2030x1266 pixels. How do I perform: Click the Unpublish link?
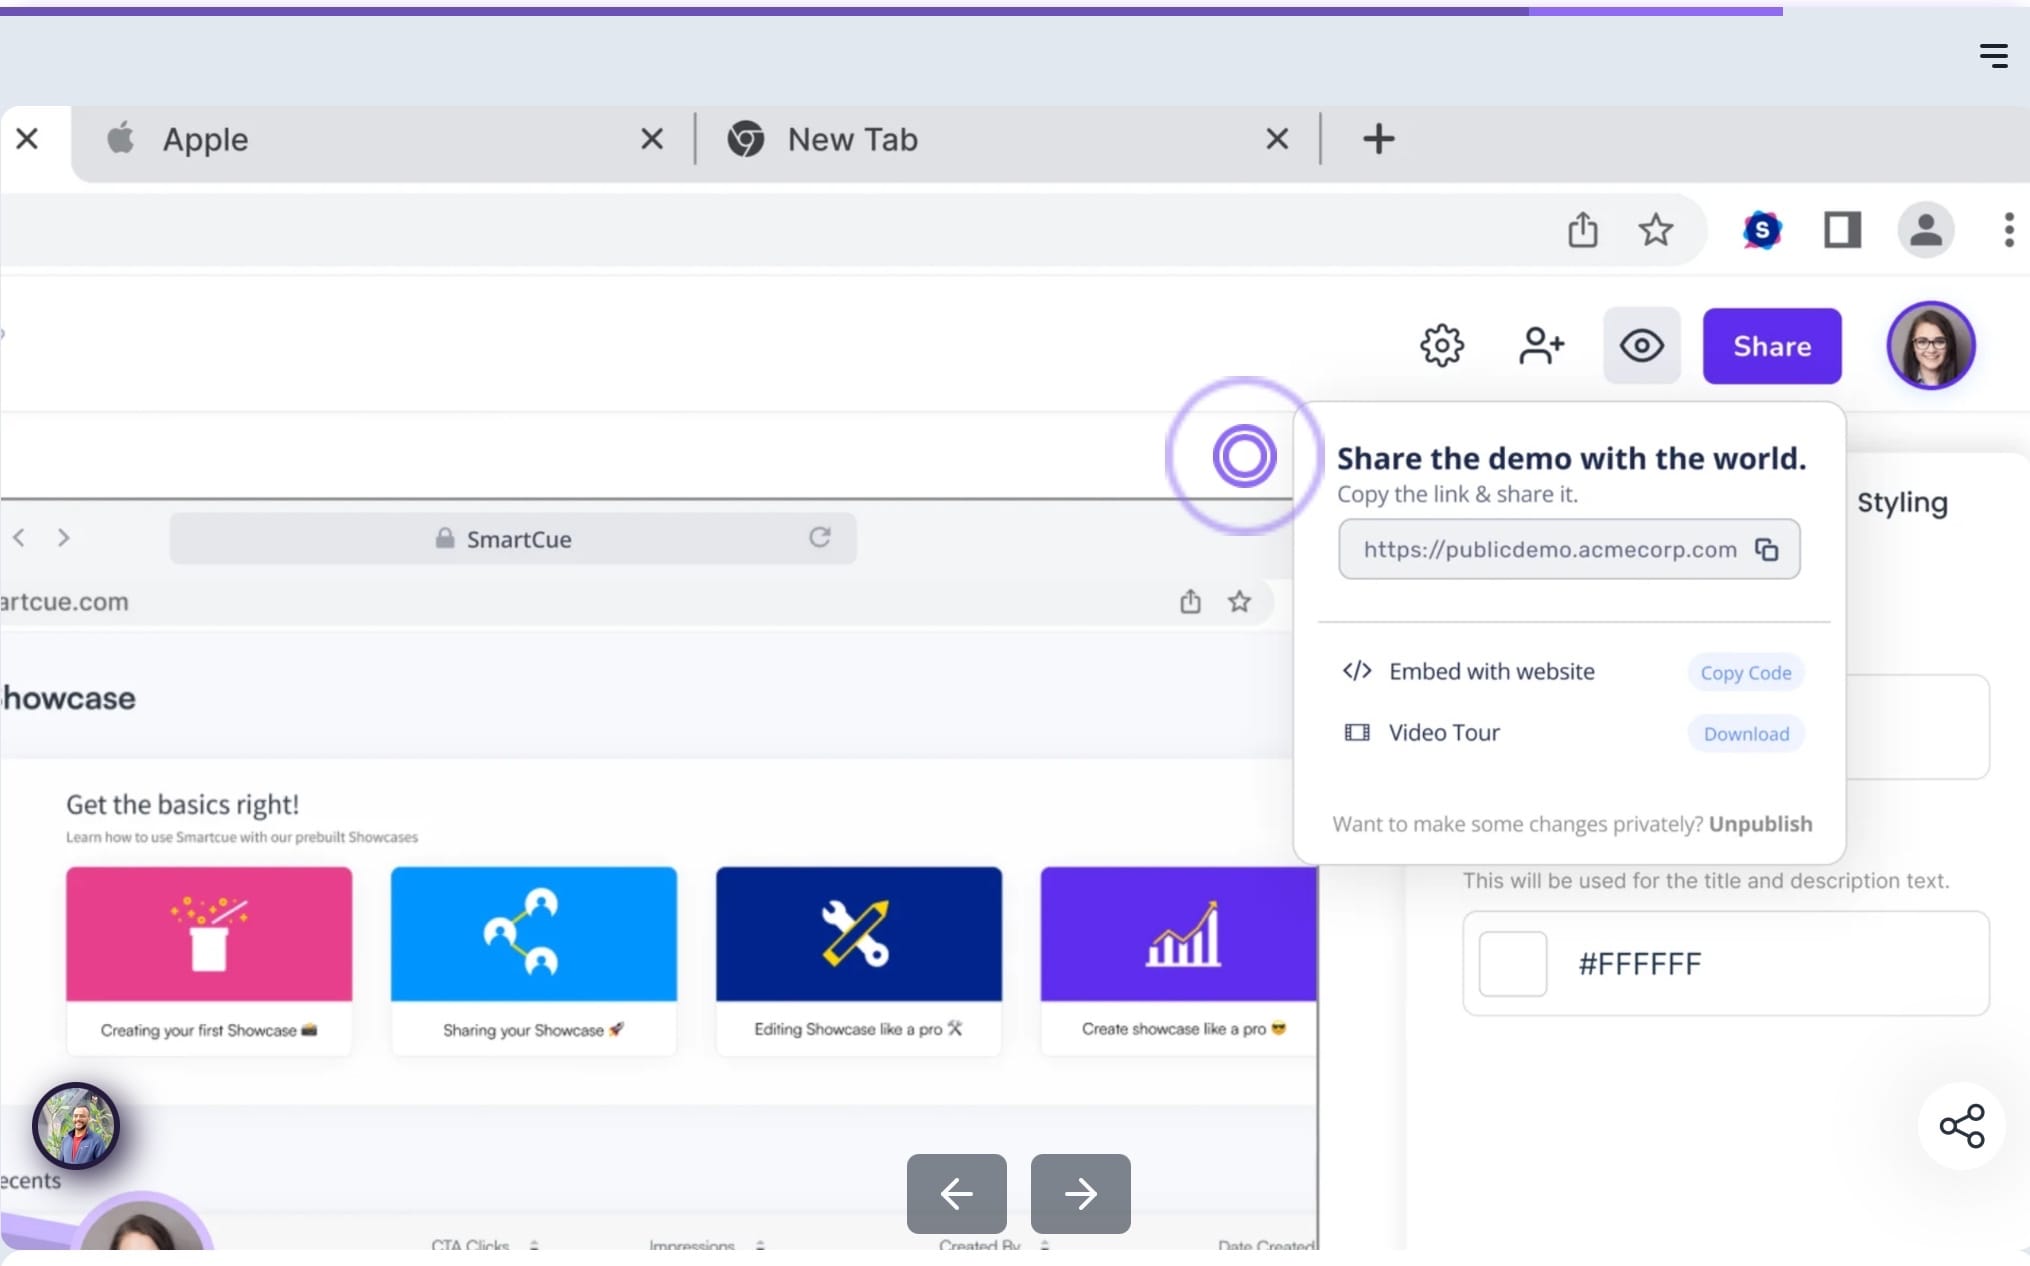[x=1760, y=824]
